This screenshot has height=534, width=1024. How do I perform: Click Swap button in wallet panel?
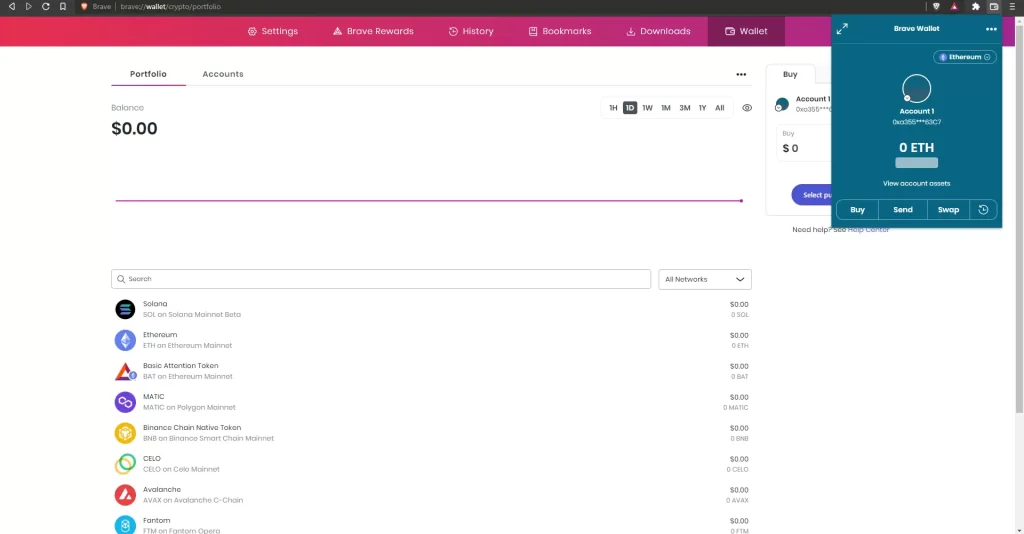tap(948, 210)
